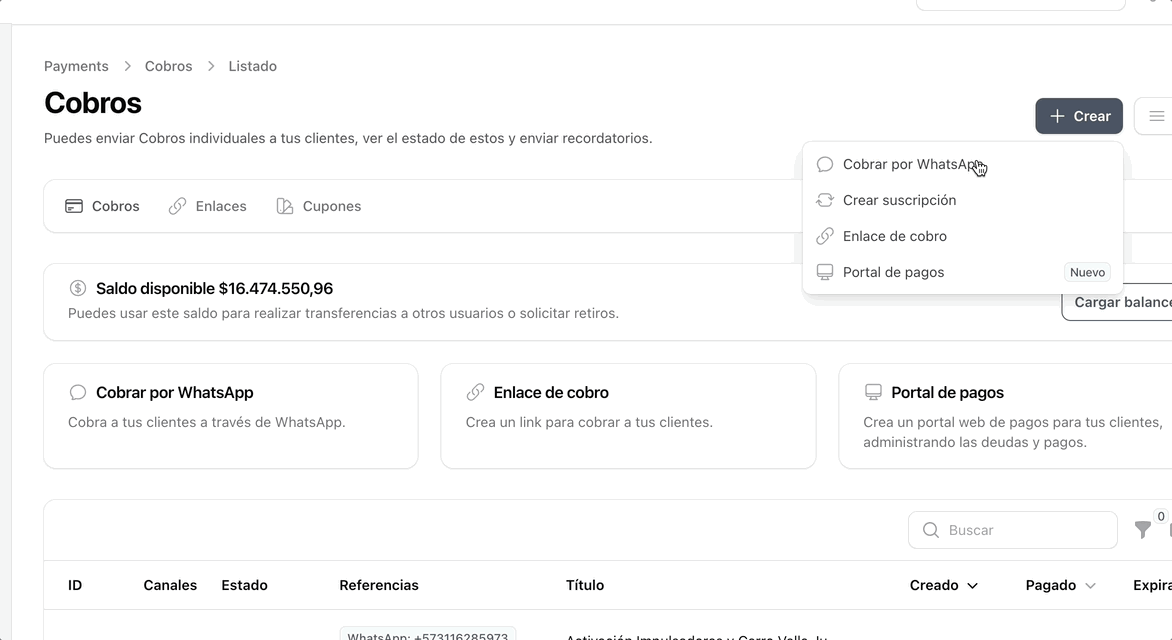
Task: Select Portal de pagos from the Crear menu
Action: coord(894,272)
